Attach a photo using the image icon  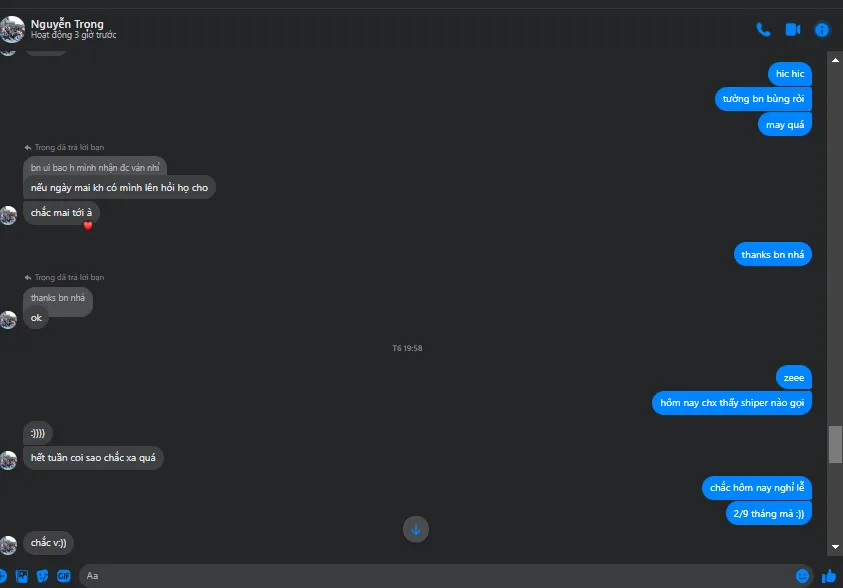click(22, 576)
